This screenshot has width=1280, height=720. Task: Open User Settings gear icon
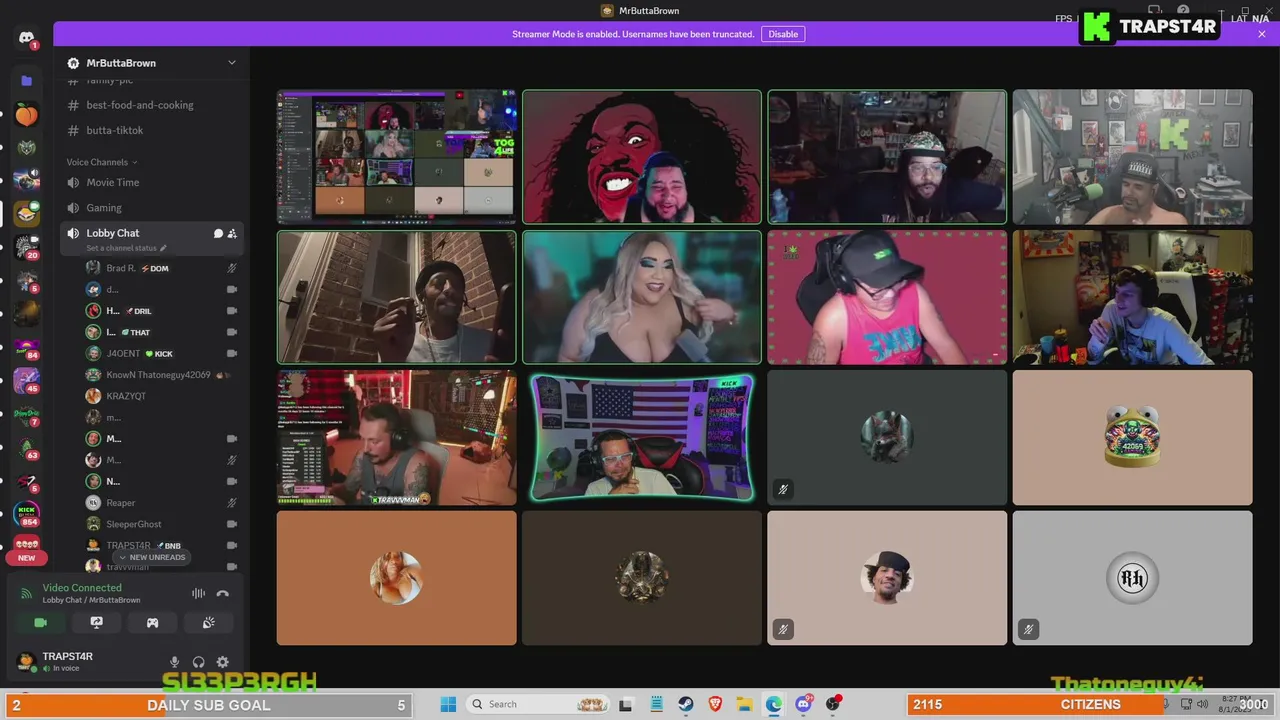pyautogui.click(x=222, y=662)
